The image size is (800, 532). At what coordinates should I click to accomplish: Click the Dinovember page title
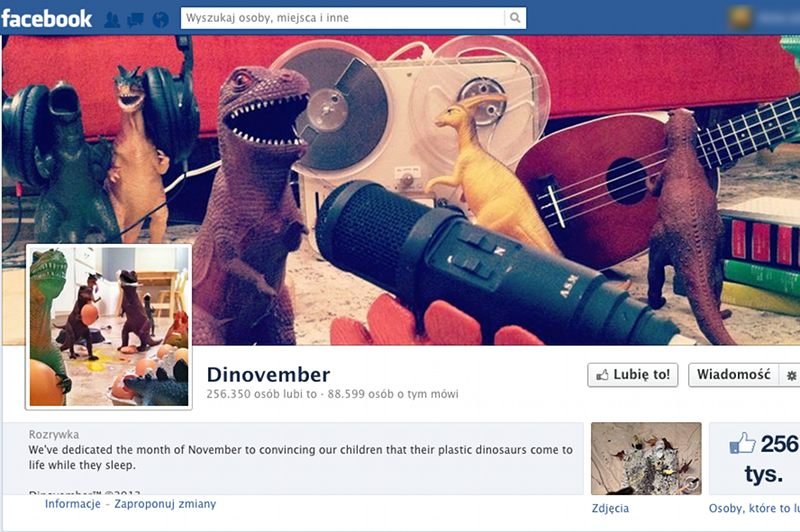click(x=268, y=374)
